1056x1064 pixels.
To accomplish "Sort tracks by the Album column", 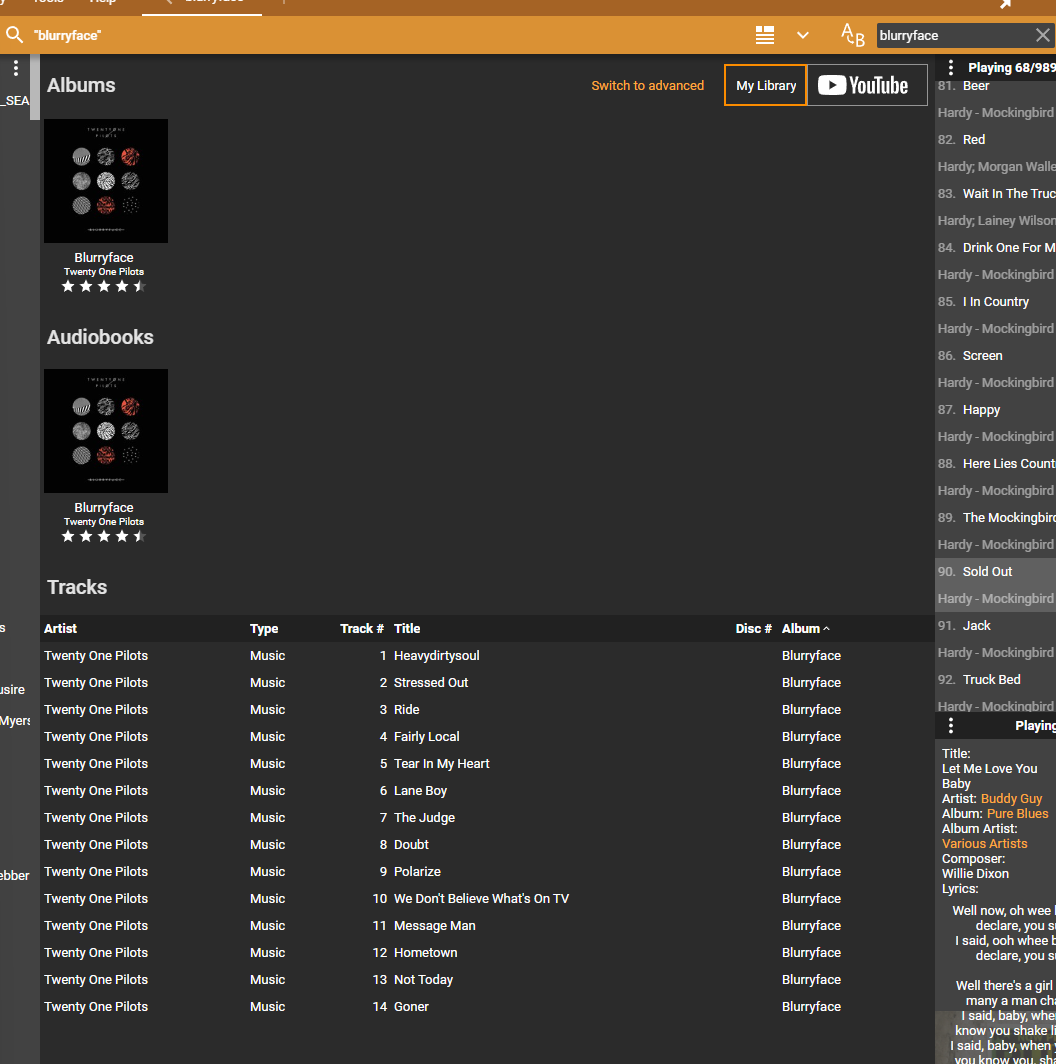I will tap(801, 628).
